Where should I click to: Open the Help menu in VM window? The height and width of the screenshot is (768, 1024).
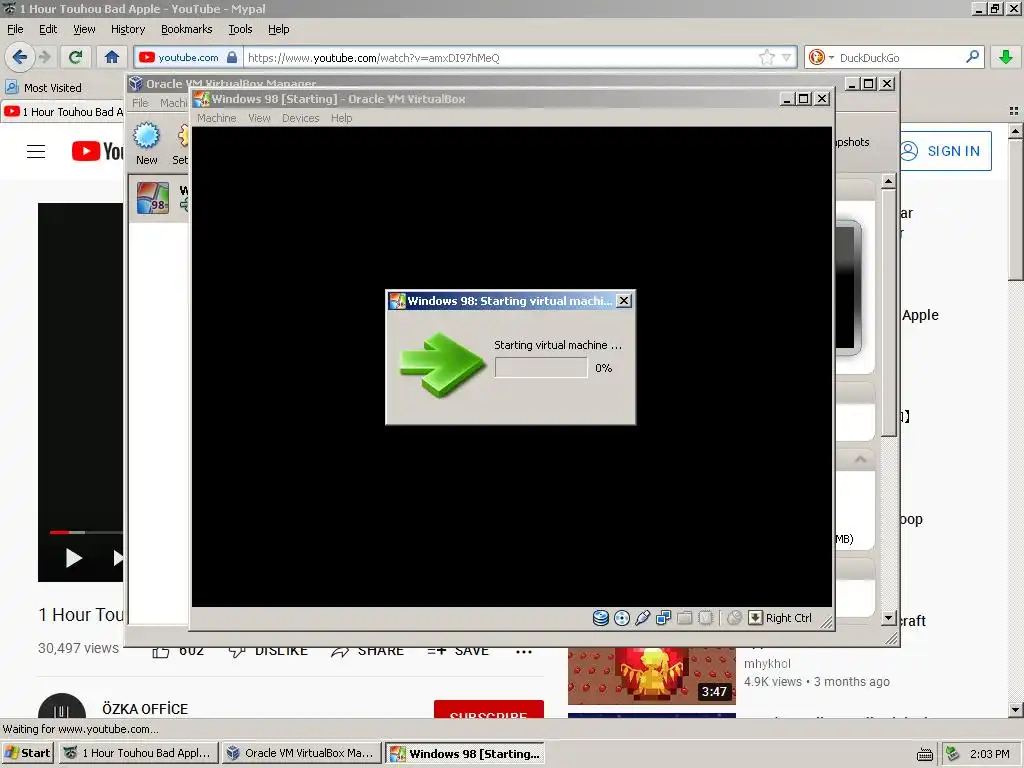pos(341,118)
